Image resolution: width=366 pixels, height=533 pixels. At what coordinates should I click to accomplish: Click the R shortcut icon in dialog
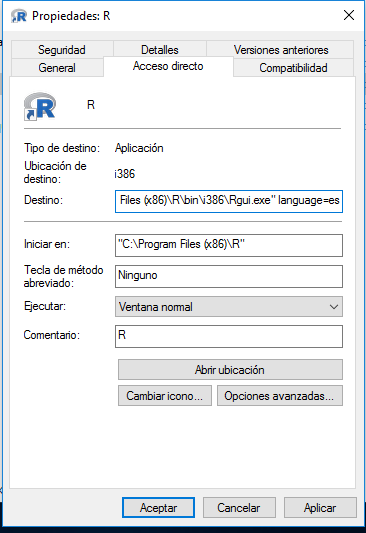click(x=40, y=106)
